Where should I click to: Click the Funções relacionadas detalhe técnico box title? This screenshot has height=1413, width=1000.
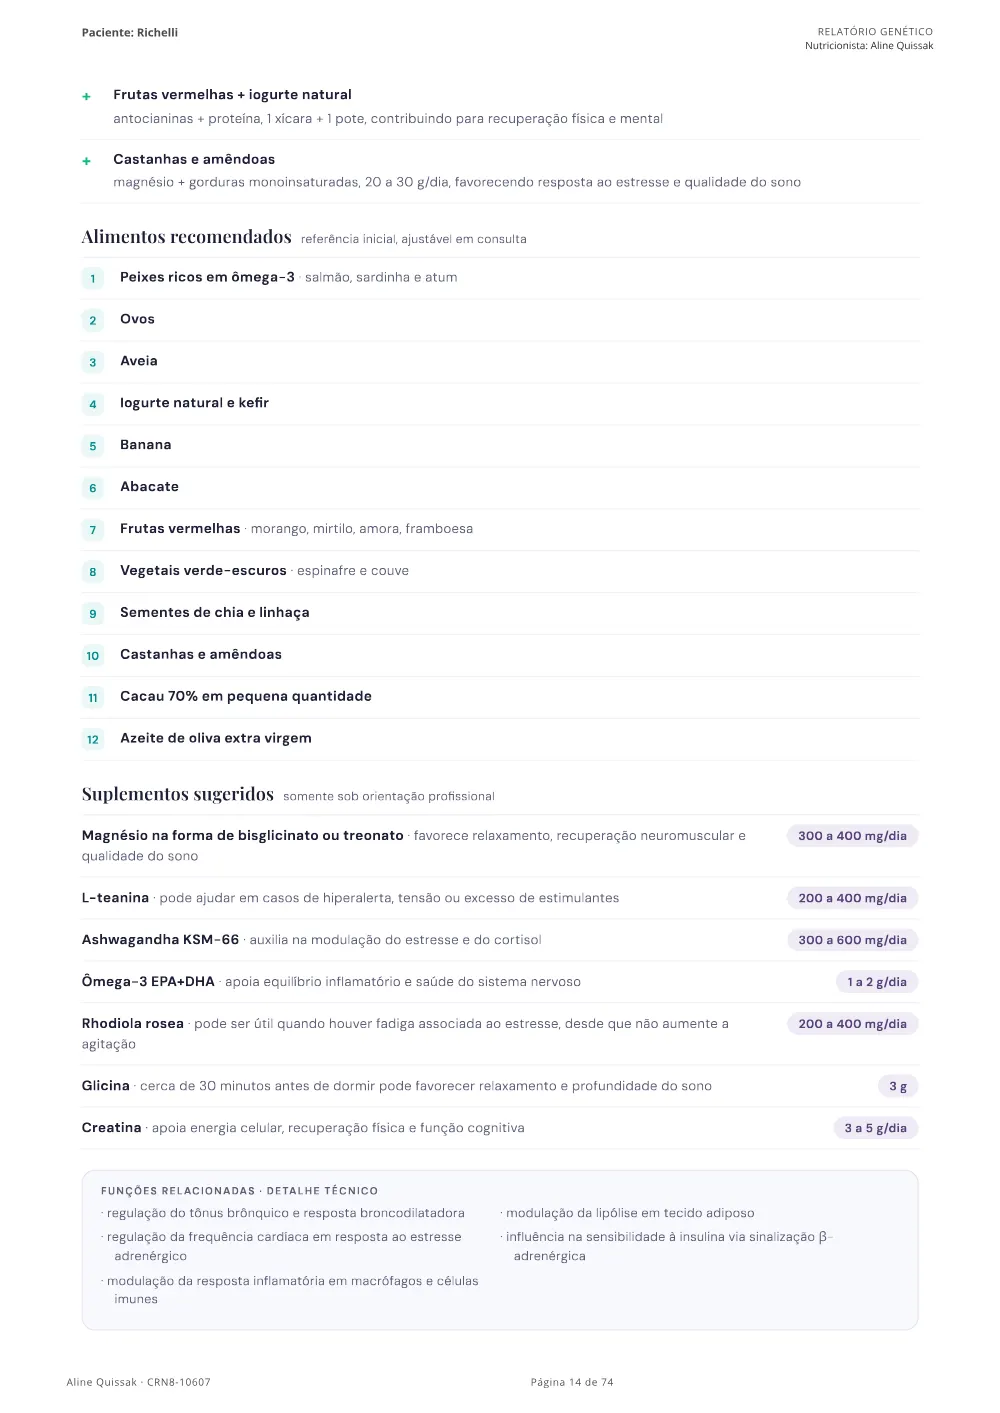239,1191
